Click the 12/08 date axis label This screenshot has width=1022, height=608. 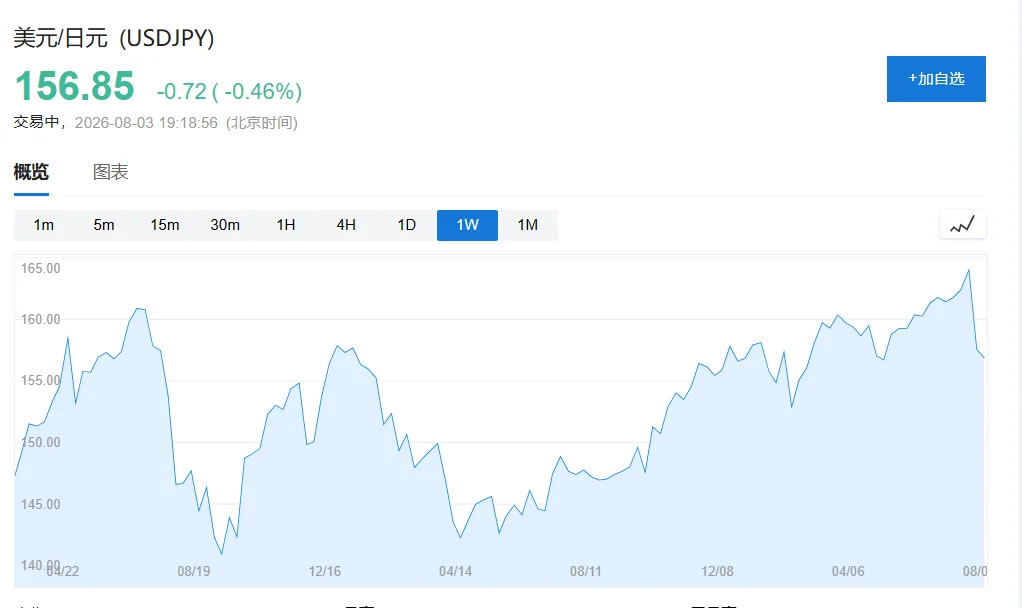717,572
